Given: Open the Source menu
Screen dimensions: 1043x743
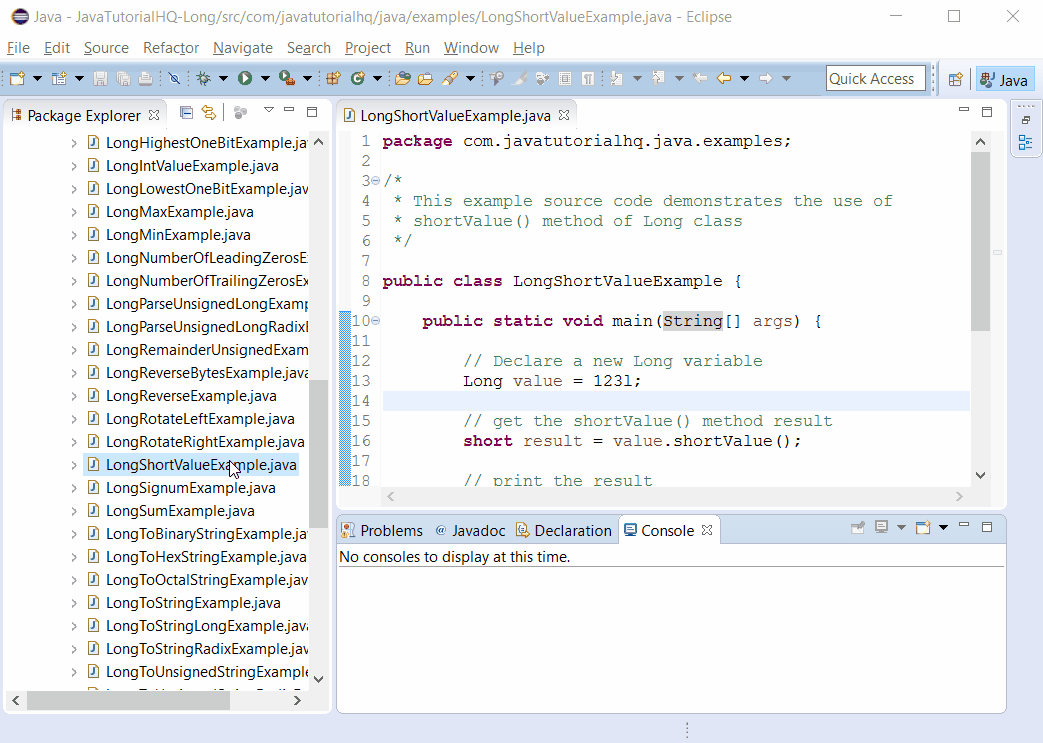Looking at the screenshot, I should click(106, 48).
